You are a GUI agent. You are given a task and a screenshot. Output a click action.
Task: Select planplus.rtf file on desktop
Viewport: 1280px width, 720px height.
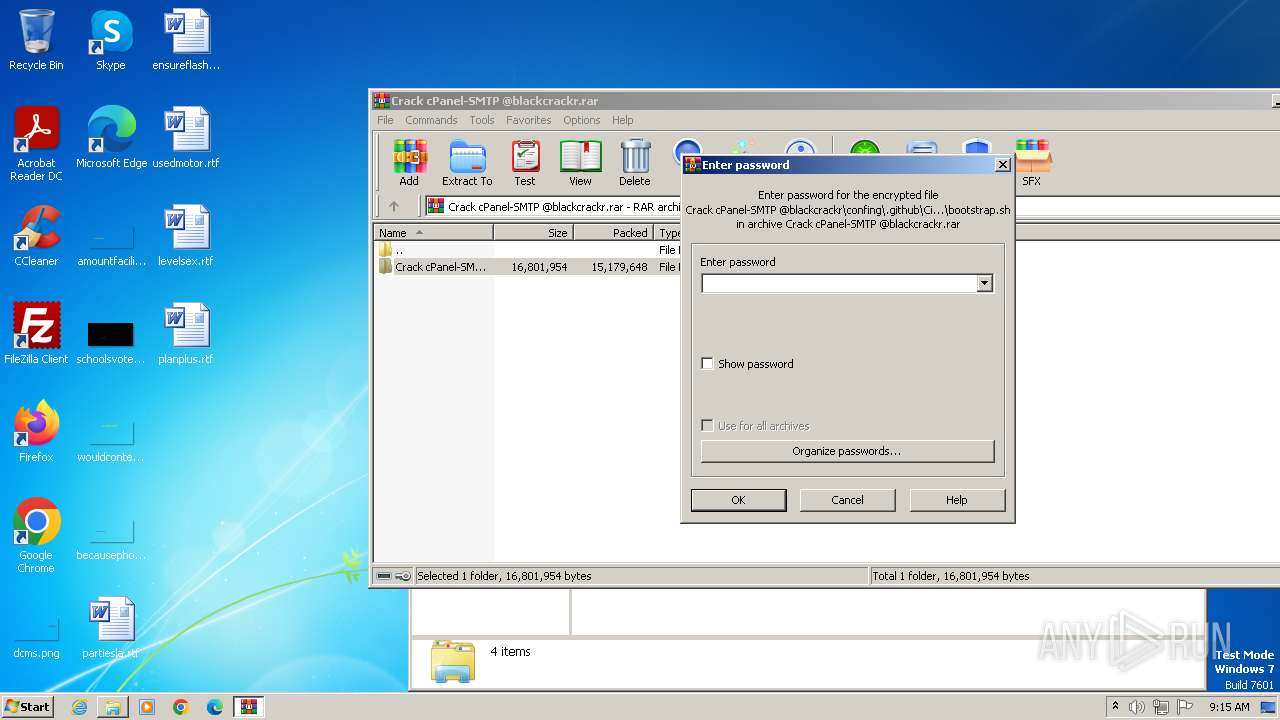186,334
